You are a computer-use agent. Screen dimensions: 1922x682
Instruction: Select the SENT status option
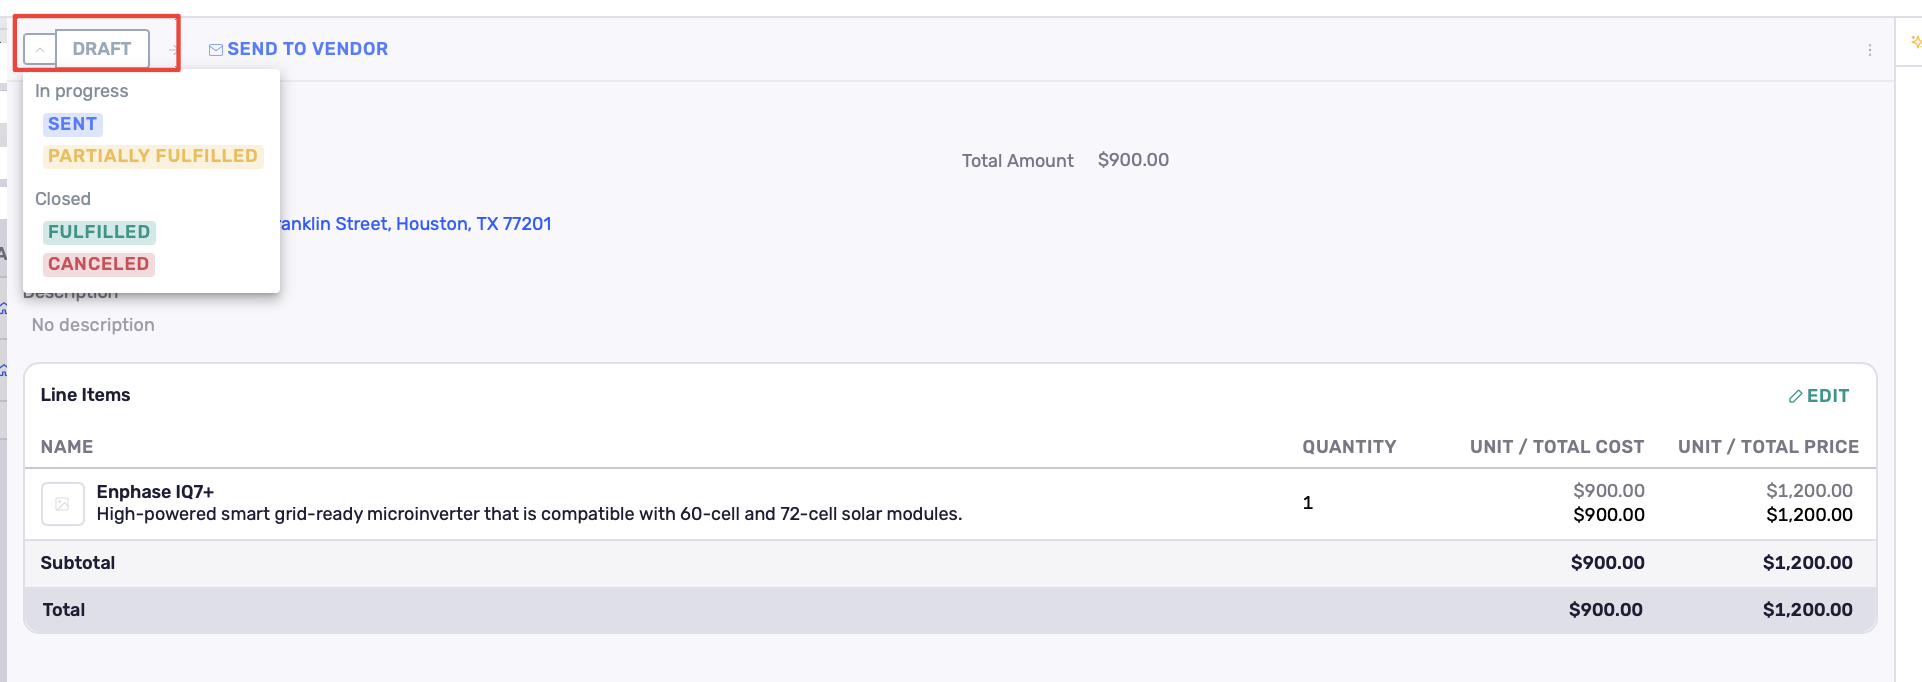[72, 124]
